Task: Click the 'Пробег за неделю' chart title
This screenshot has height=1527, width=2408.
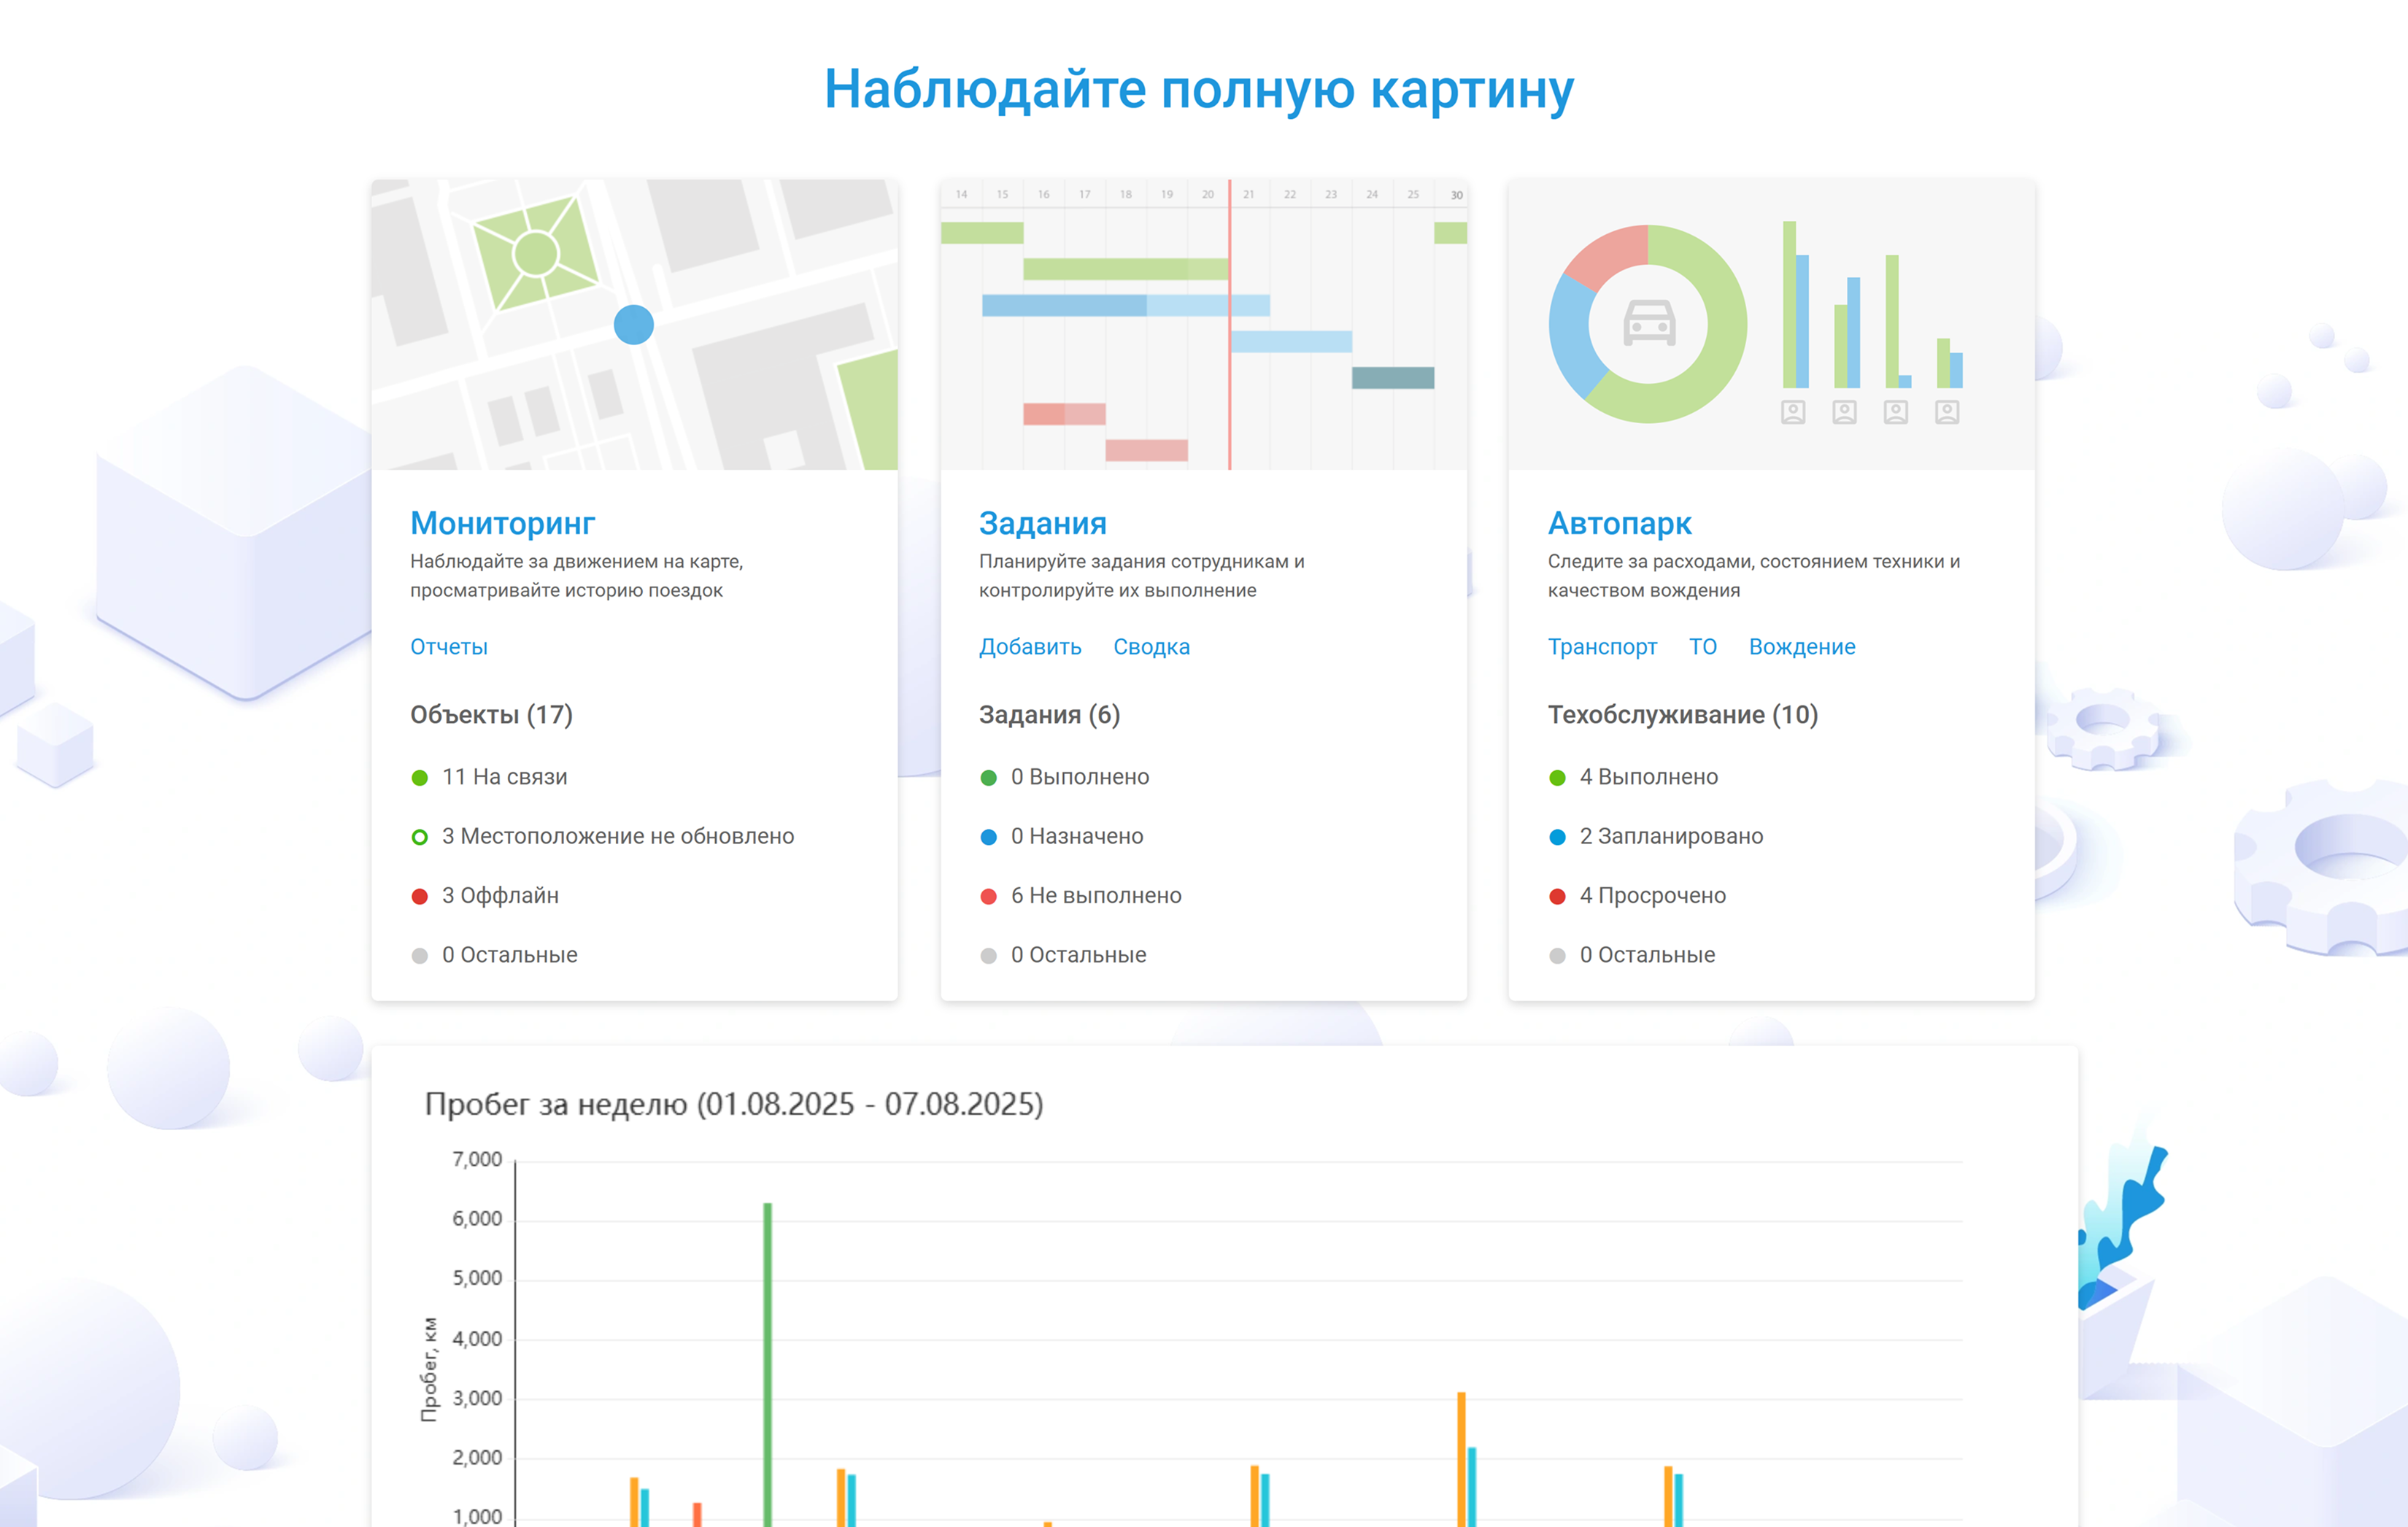Action: pos(734,1104)
